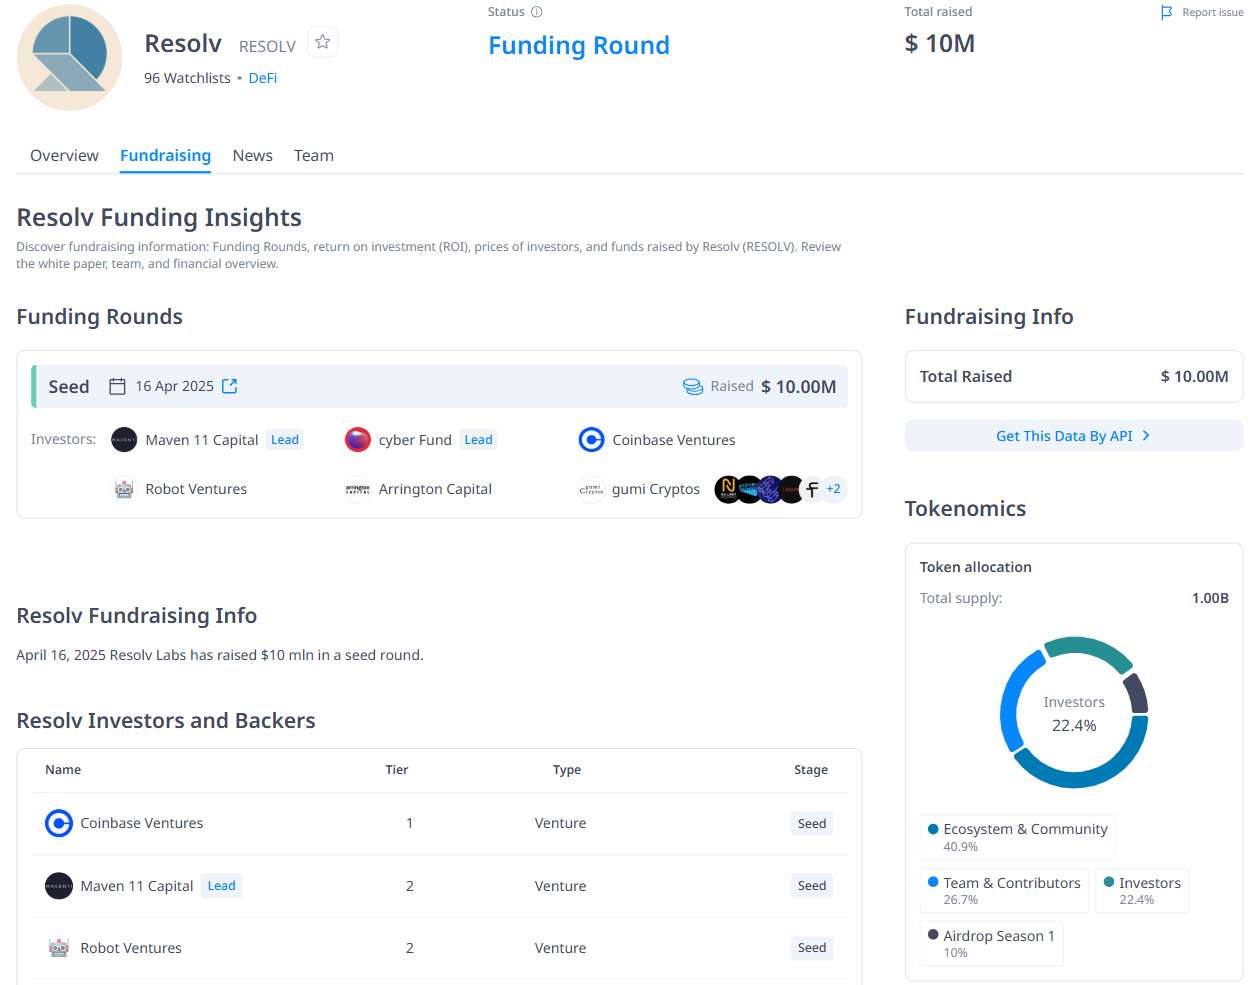The height and width of the screenshot is (985, 1259).
Task: Click Seed stage badge in Maven 11 row
Action: 812,886
